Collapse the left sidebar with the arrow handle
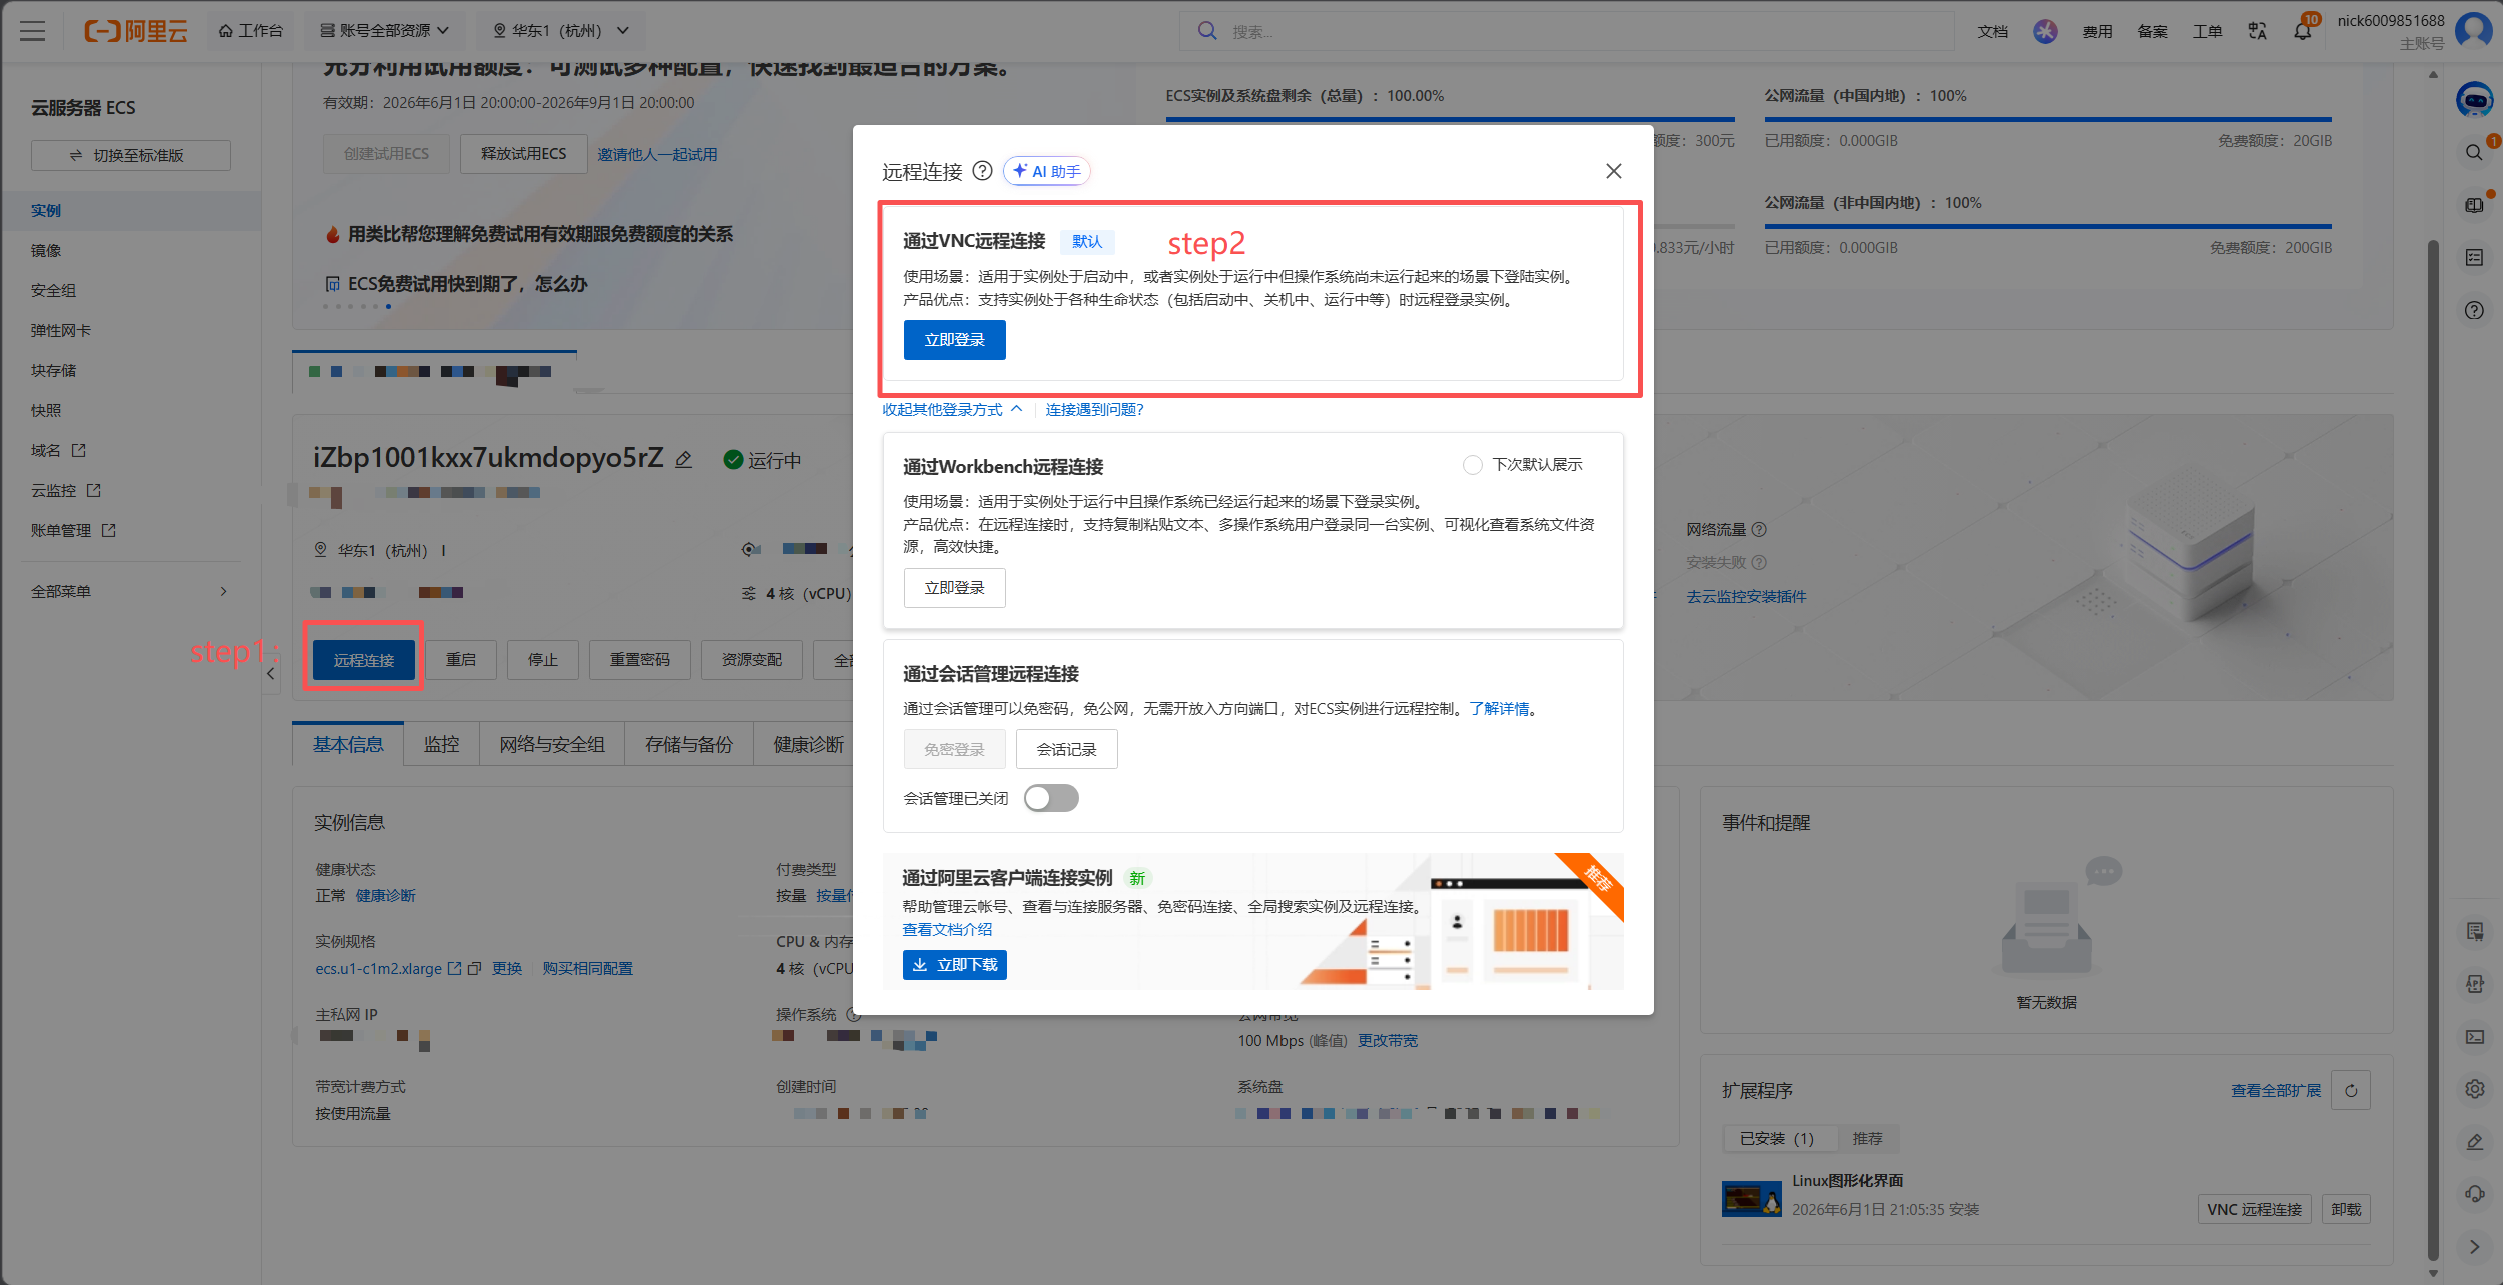Screen dimensions: 2503x1285 coord(271,674)
